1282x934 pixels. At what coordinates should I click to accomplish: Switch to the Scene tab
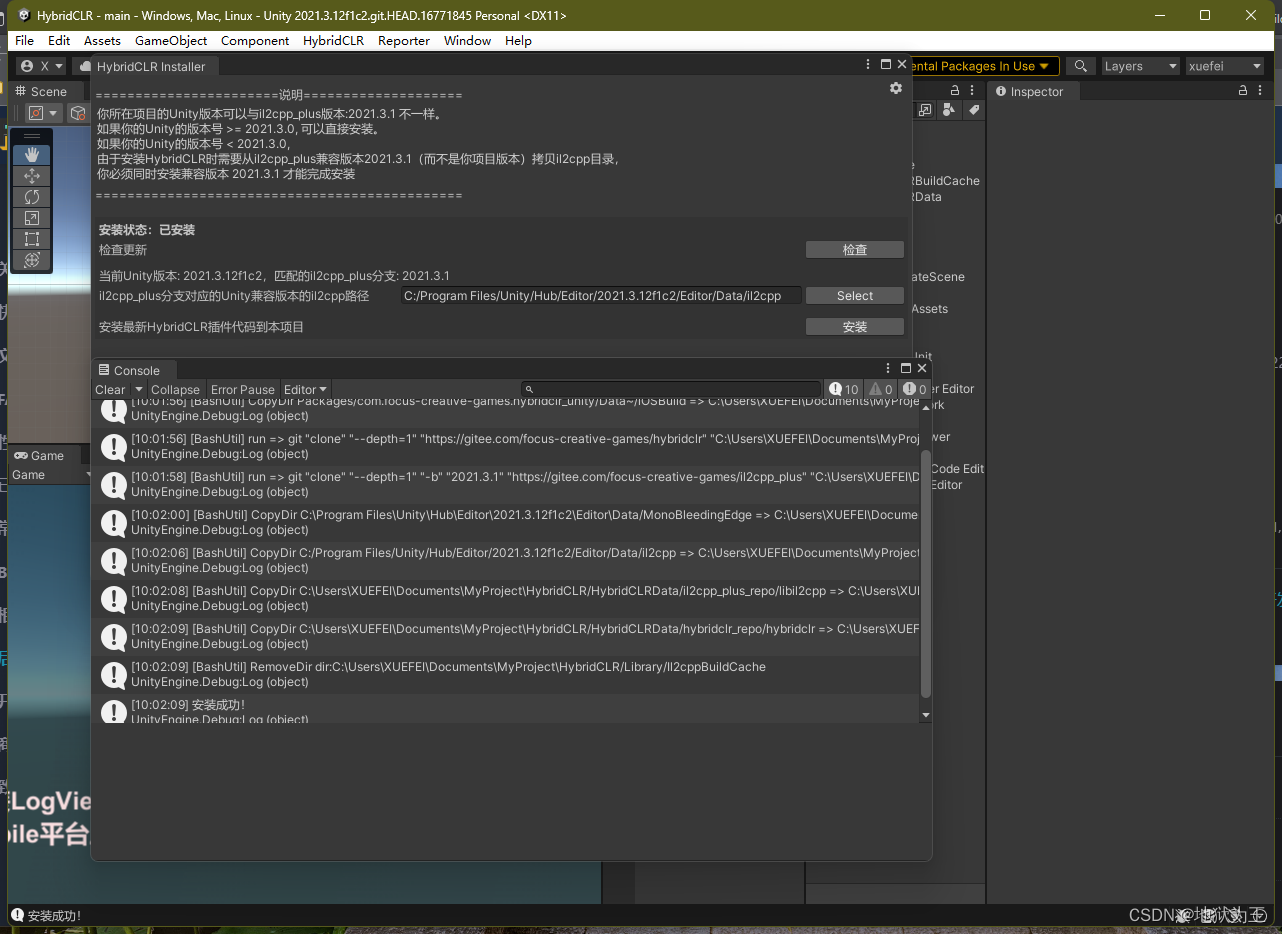click(x=41, y=91)
